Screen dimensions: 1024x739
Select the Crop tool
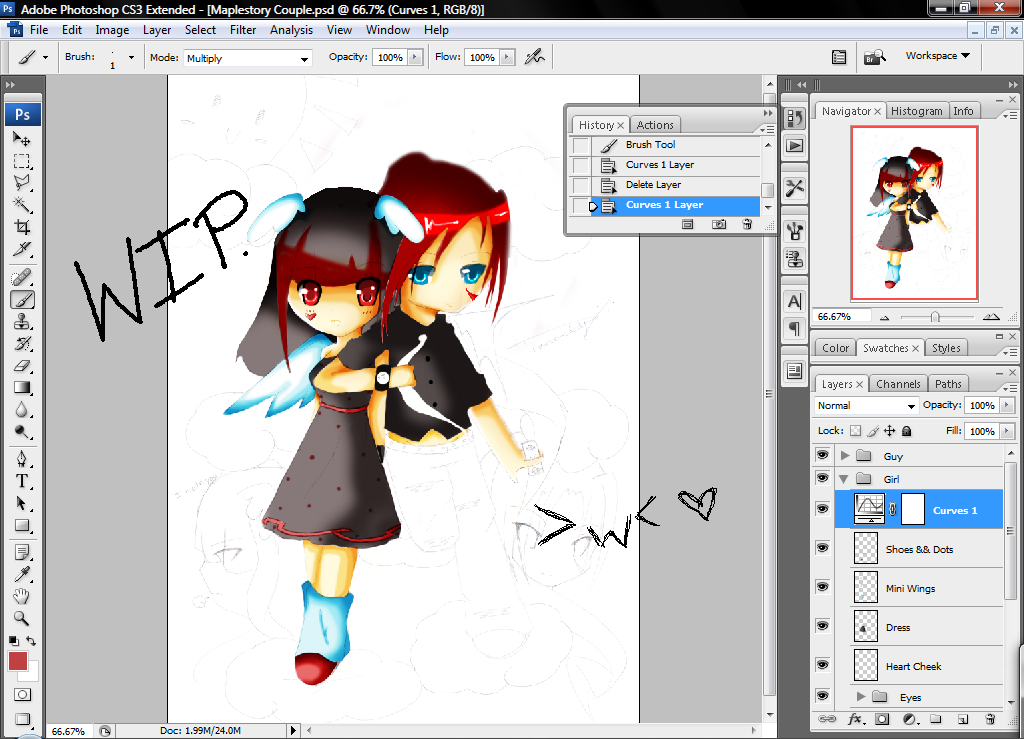22,227
